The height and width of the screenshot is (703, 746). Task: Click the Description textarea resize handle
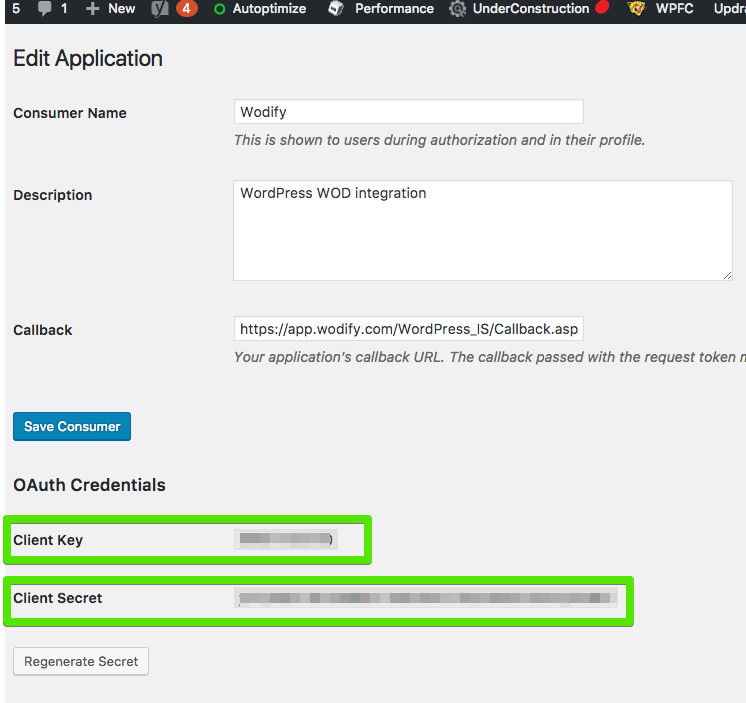[727, 275]
